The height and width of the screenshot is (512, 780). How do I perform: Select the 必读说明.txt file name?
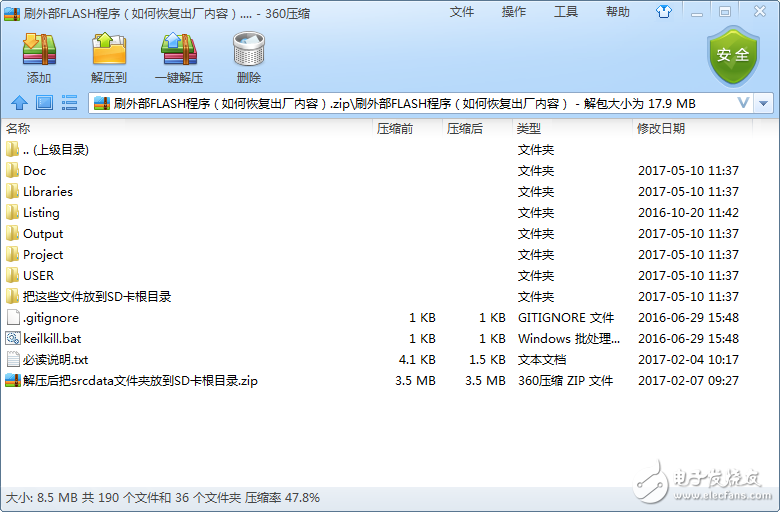56,360
